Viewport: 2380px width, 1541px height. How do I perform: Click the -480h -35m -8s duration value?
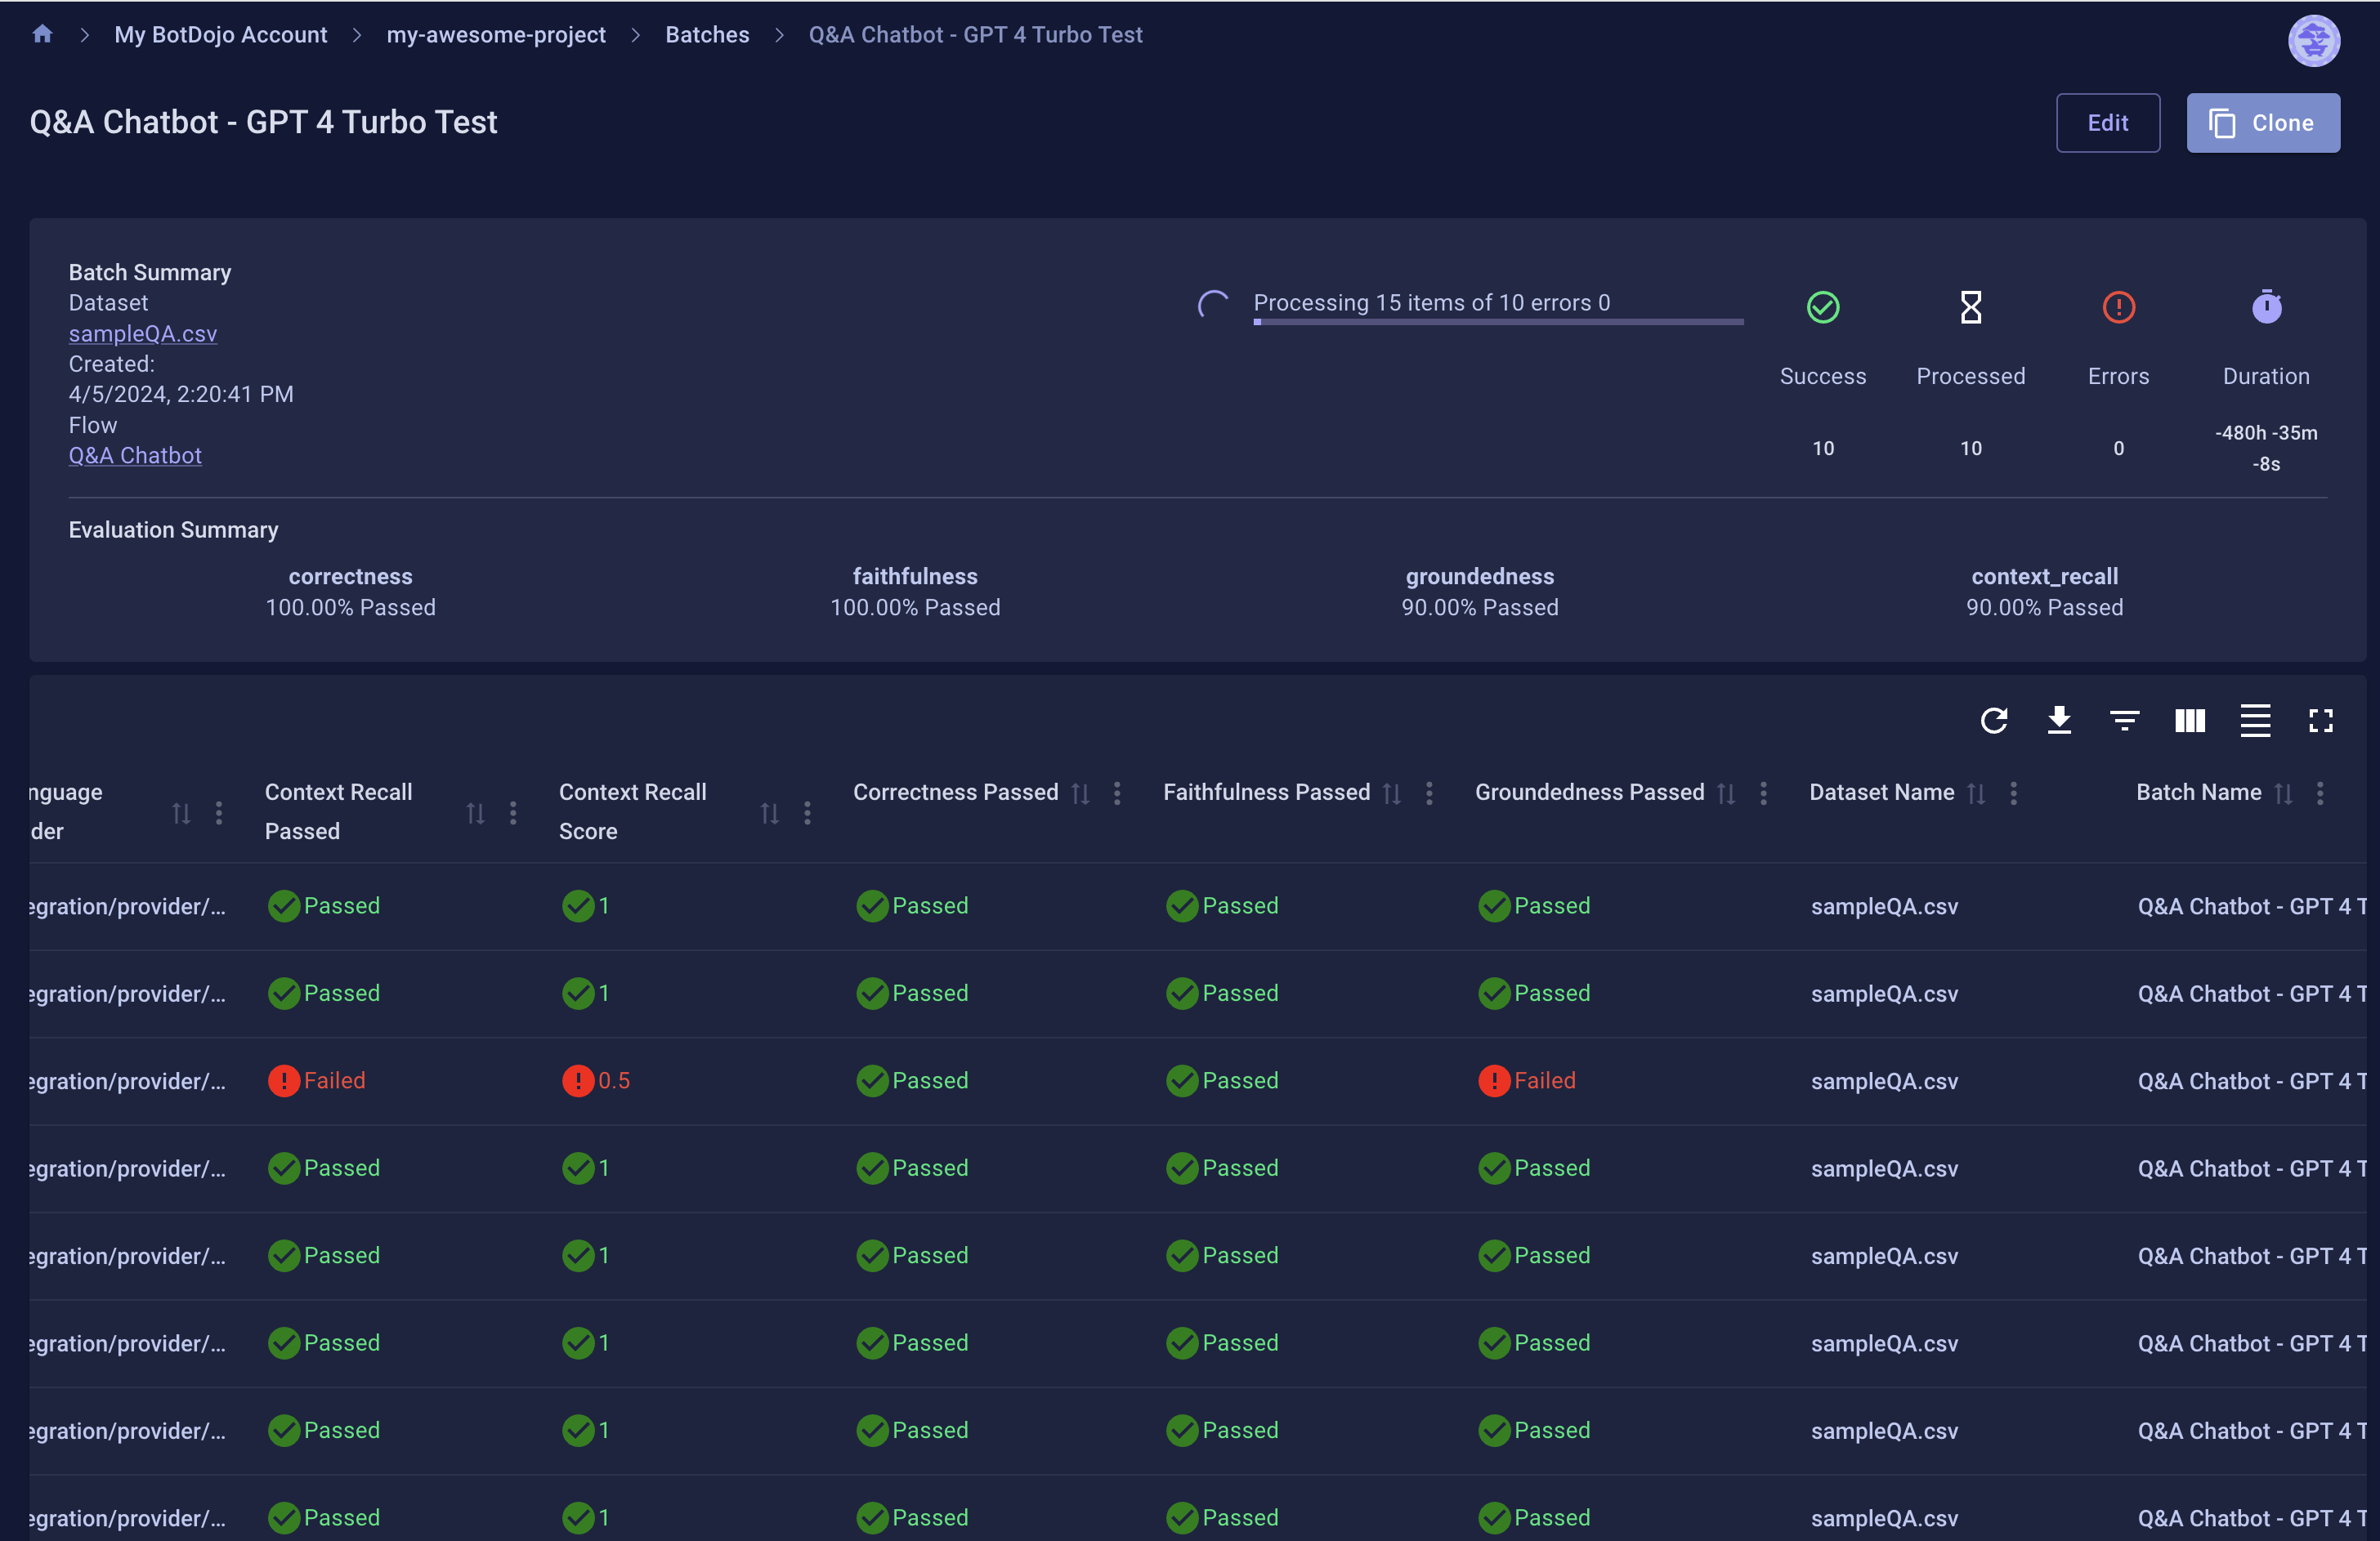2266,448
